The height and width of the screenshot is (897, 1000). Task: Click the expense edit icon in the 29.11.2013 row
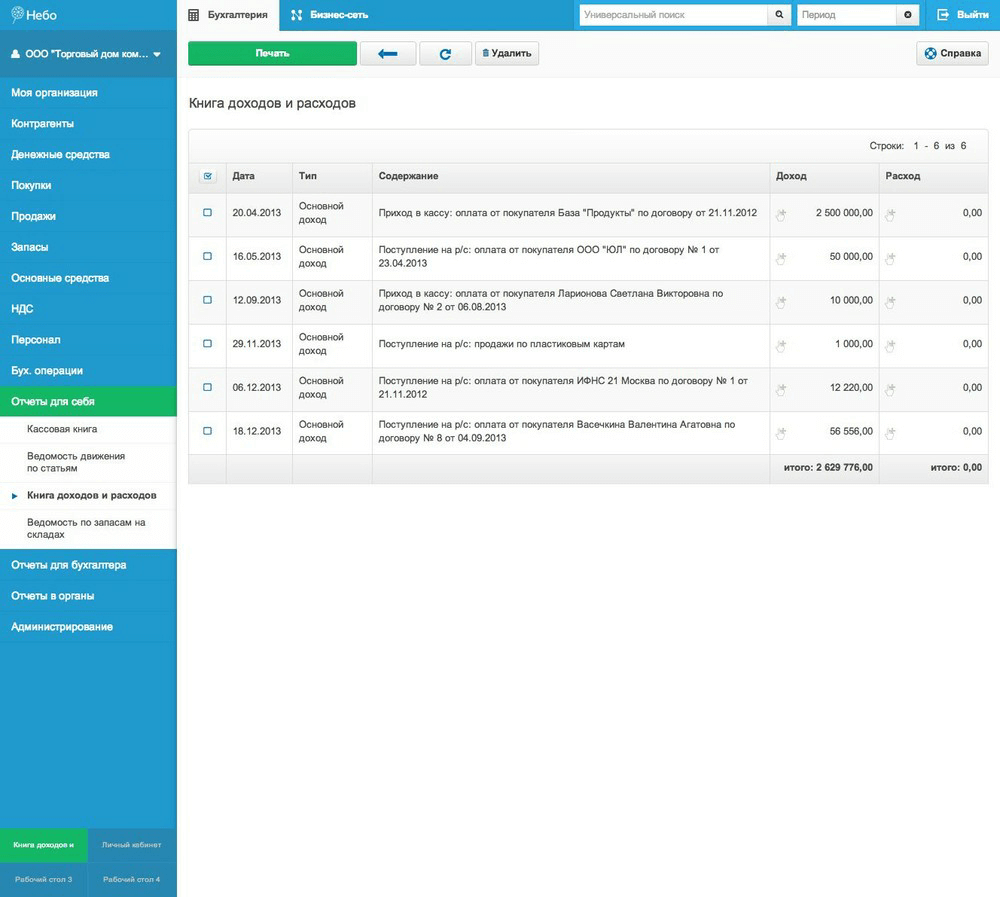[x=890, y=344]
